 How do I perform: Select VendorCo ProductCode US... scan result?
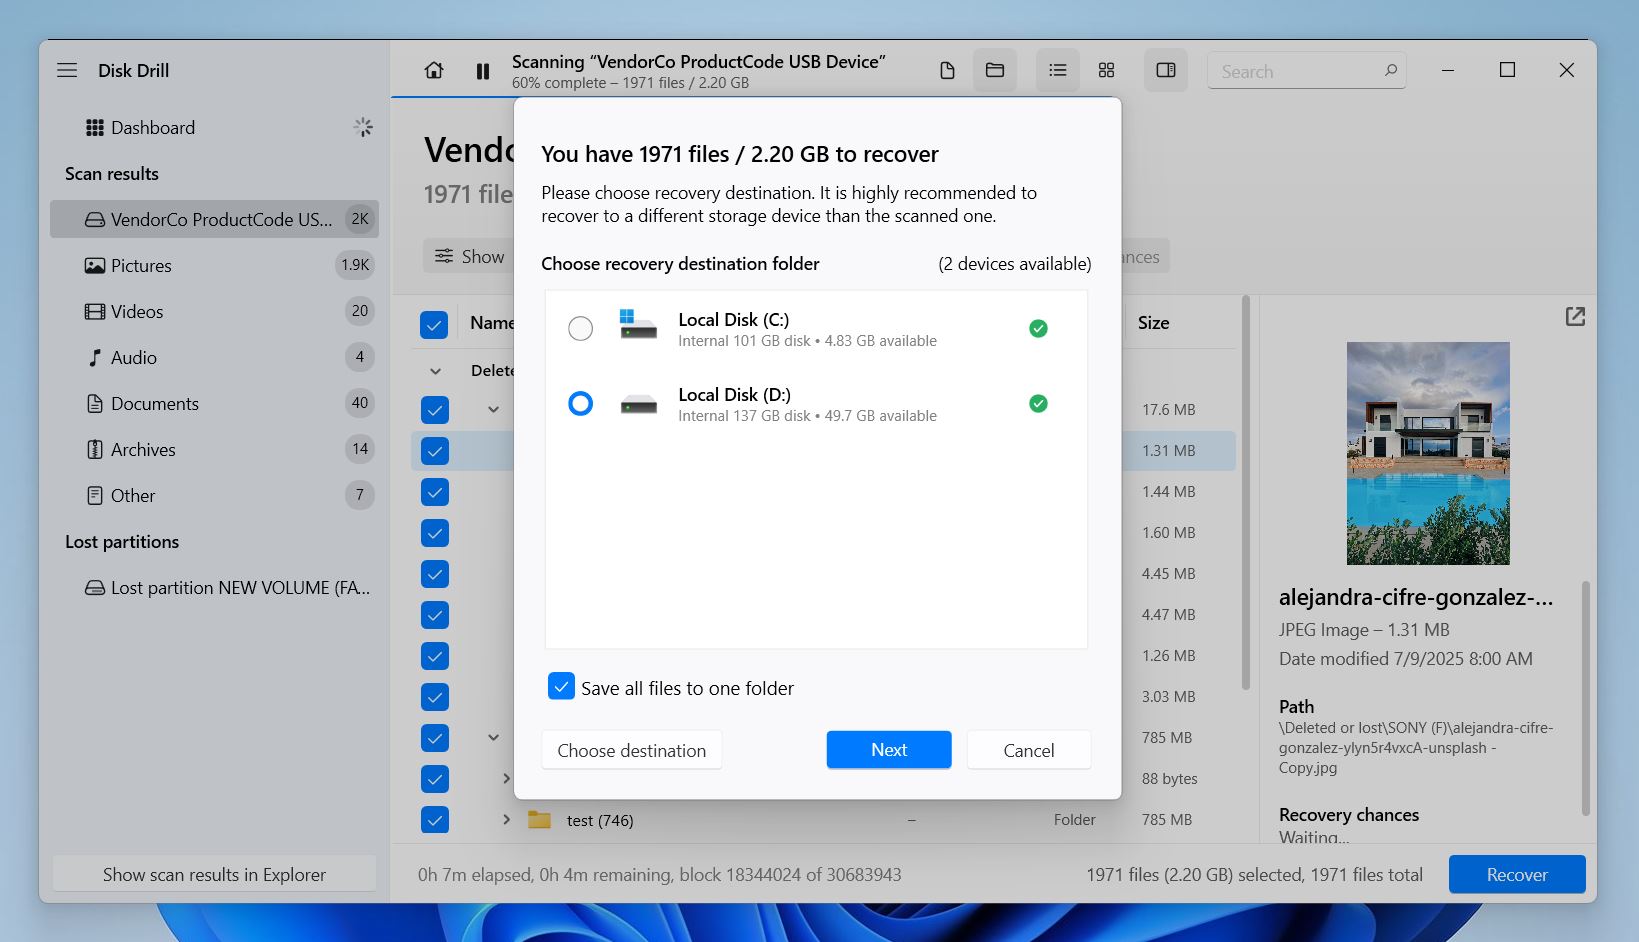[214, 219]
